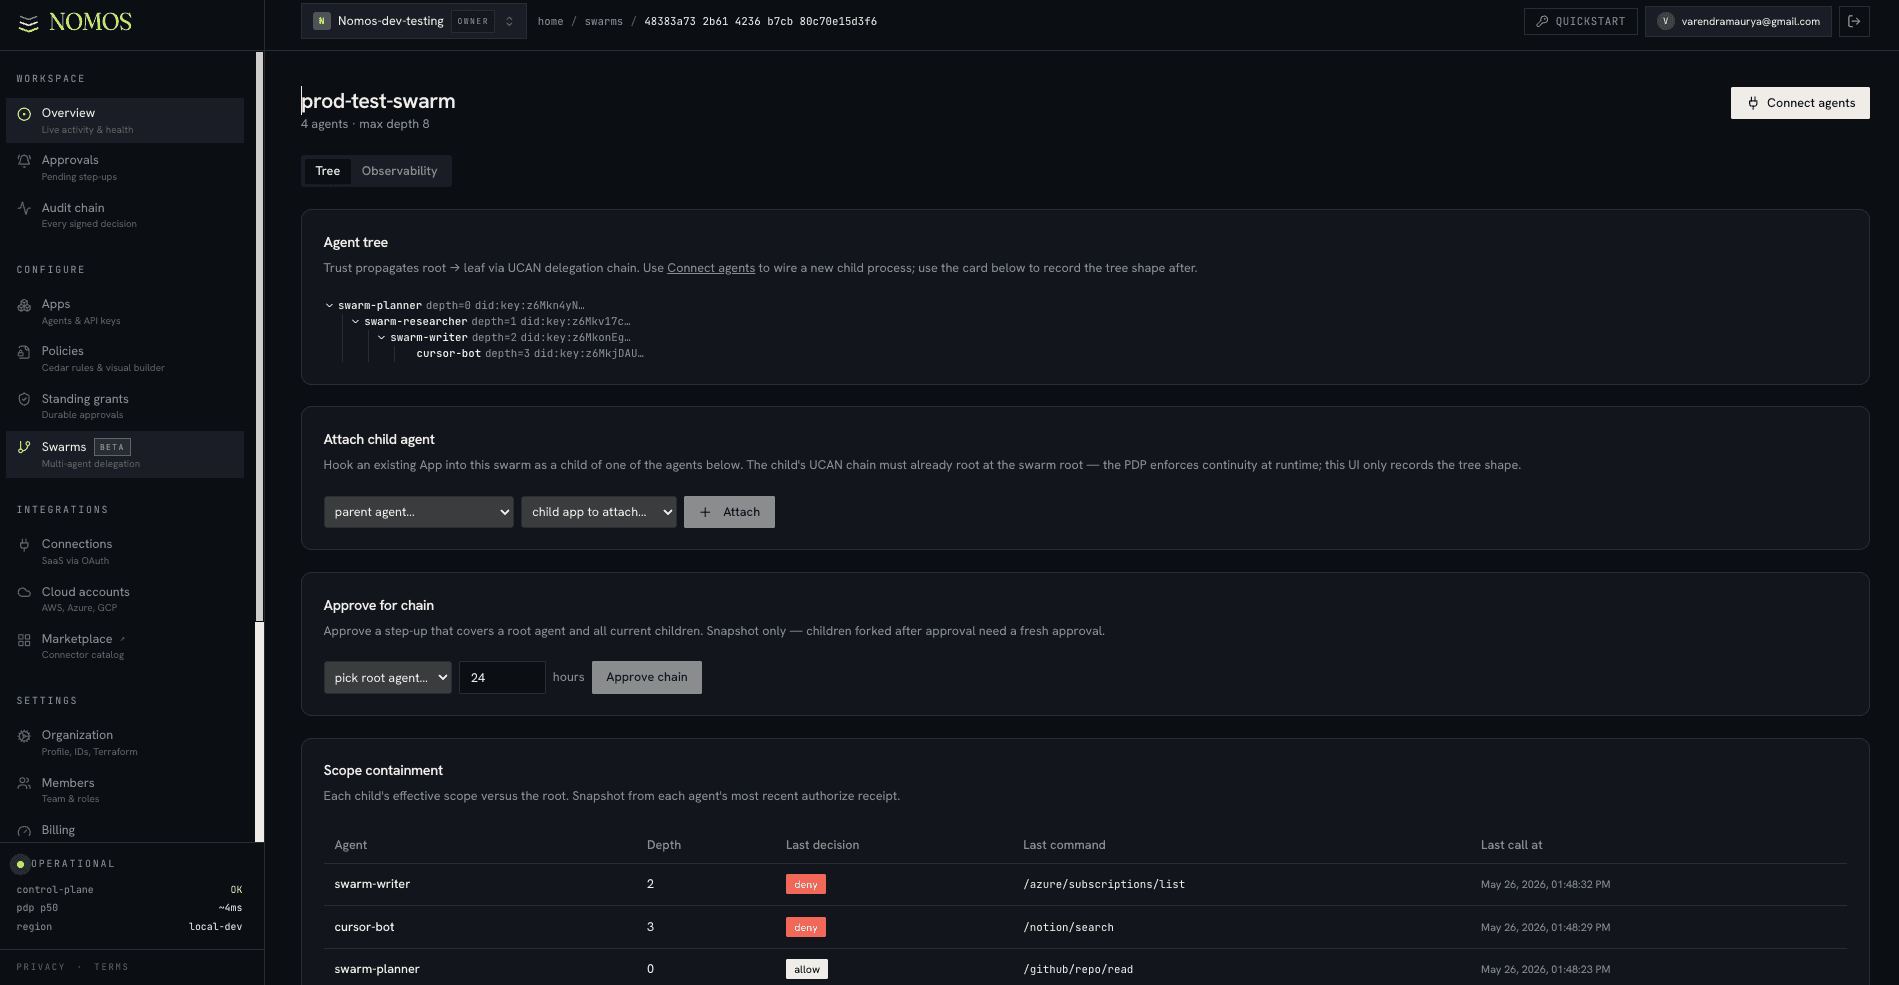Go to home breadcrumb

tap(550, 21)
